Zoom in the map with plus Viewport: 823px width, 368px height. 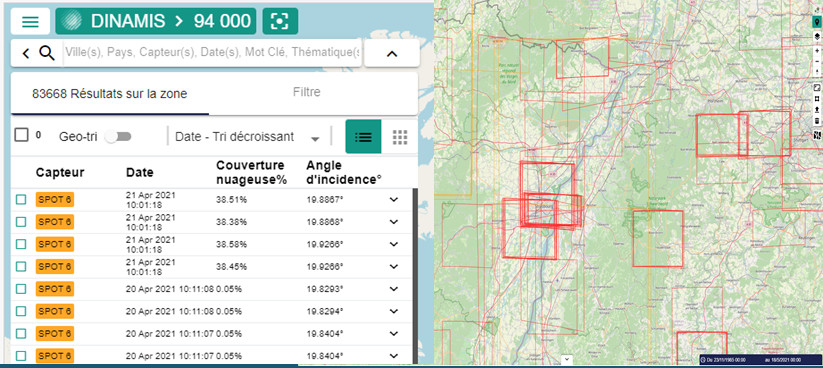pyautogui.click(x=817, y=51)
